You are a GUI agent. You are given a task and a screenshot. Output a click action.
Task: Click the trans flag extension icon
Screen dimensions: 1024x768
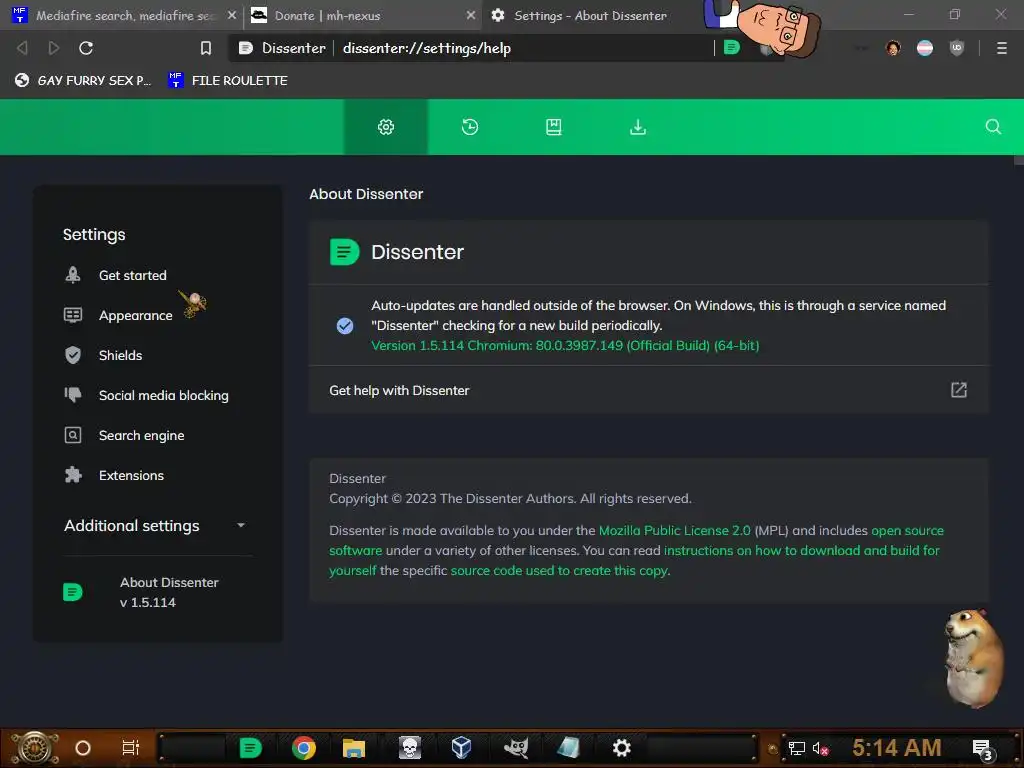925,48
